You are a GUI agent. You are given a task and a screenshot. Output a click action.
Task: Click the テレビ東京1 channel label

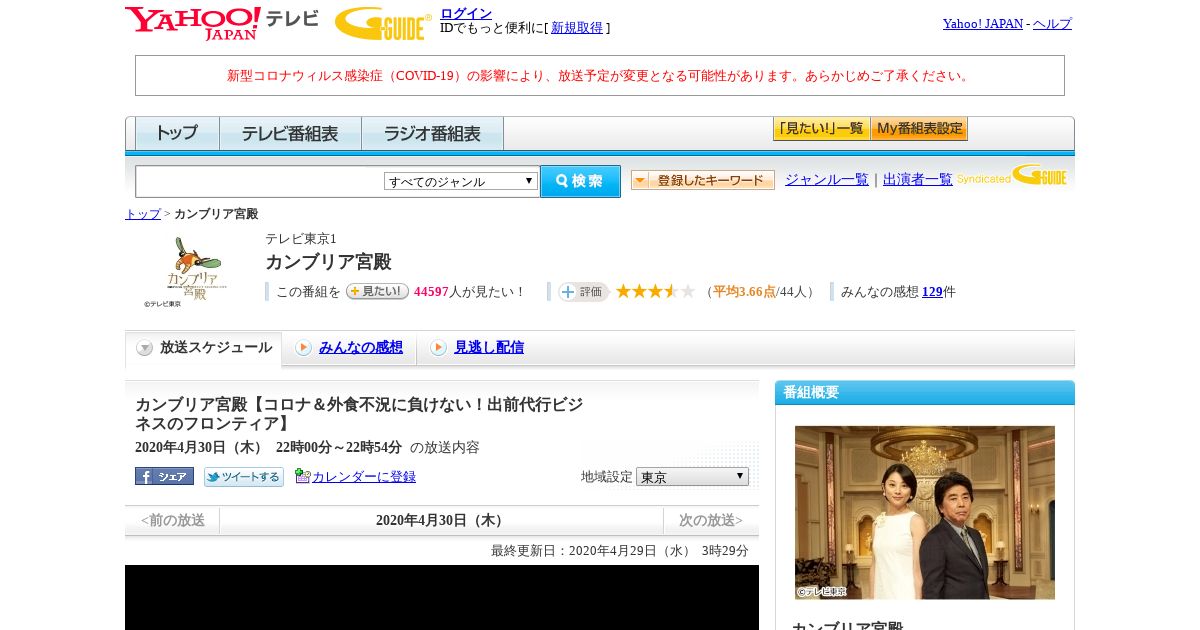(301, 239)
